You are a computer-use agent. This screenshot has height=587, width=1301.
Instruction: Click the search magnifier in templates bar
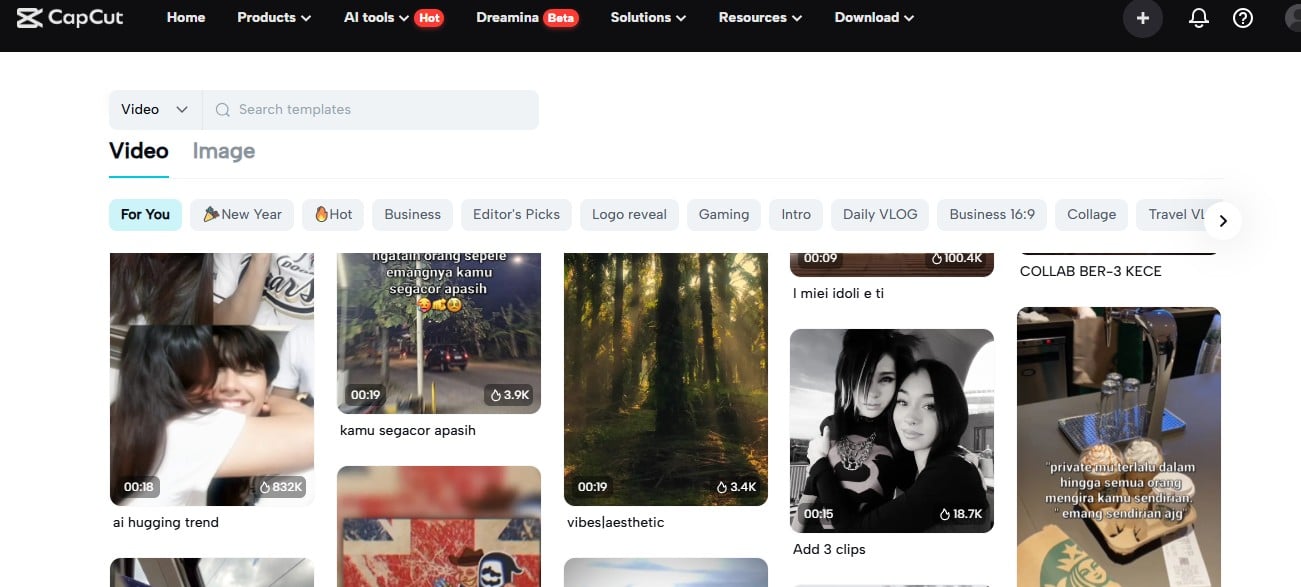pyautogui.click(x=222, y=109)
